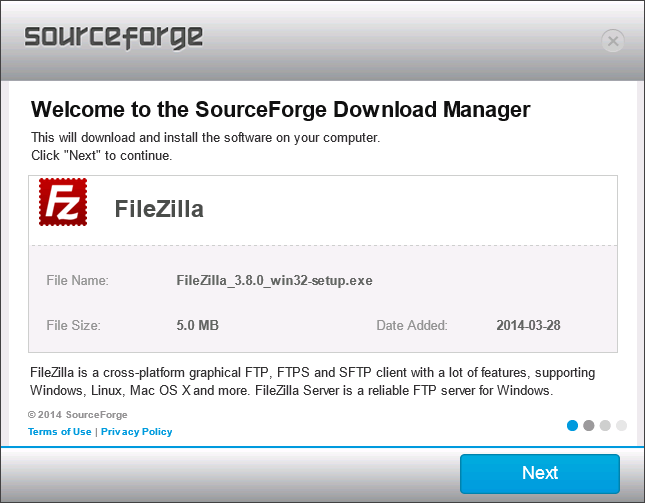Open the Privacy Policy link

(137, 431)
